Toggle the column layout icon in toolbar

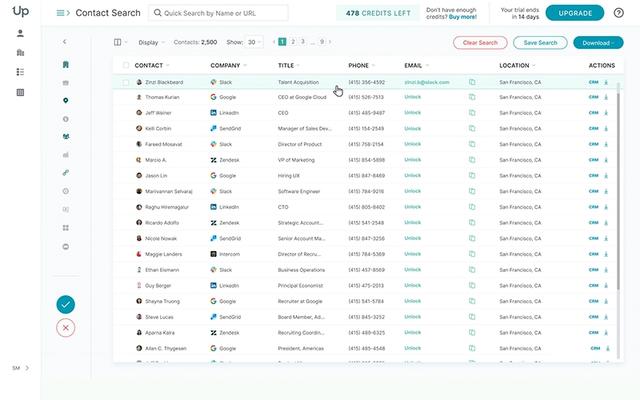(118, 42)
